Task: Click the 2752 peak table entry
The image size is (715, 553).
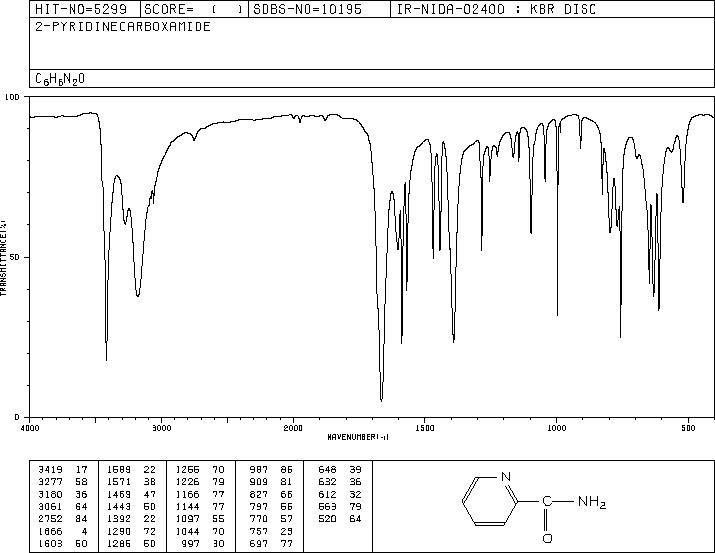Action: pyautogui.click(x=62, y=519)
